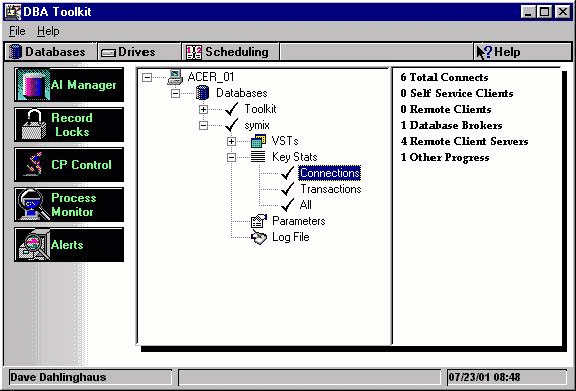Collapse the Key Stats node
This screenshot has height=391, width=576.
pyautogui.click(x=231, y=157)
